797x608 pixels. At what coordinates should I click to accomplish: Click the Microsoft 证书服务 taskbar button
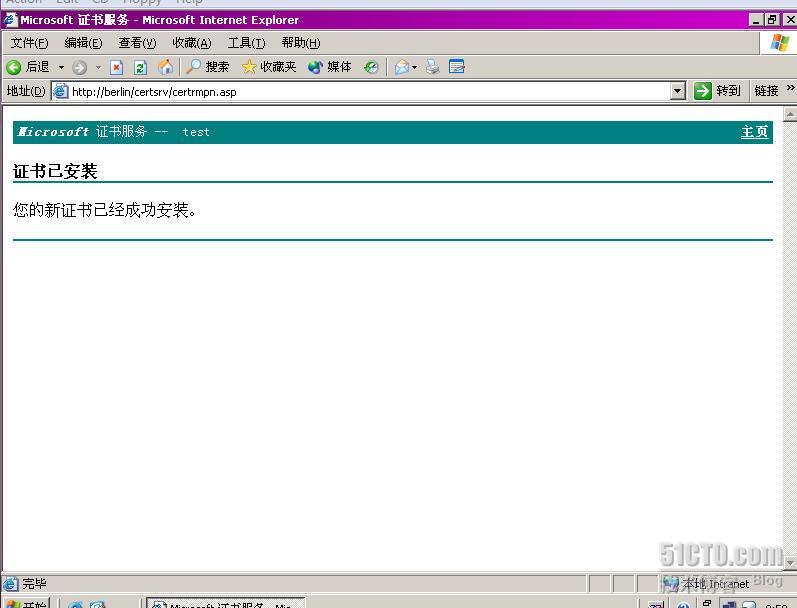(226, 604)
